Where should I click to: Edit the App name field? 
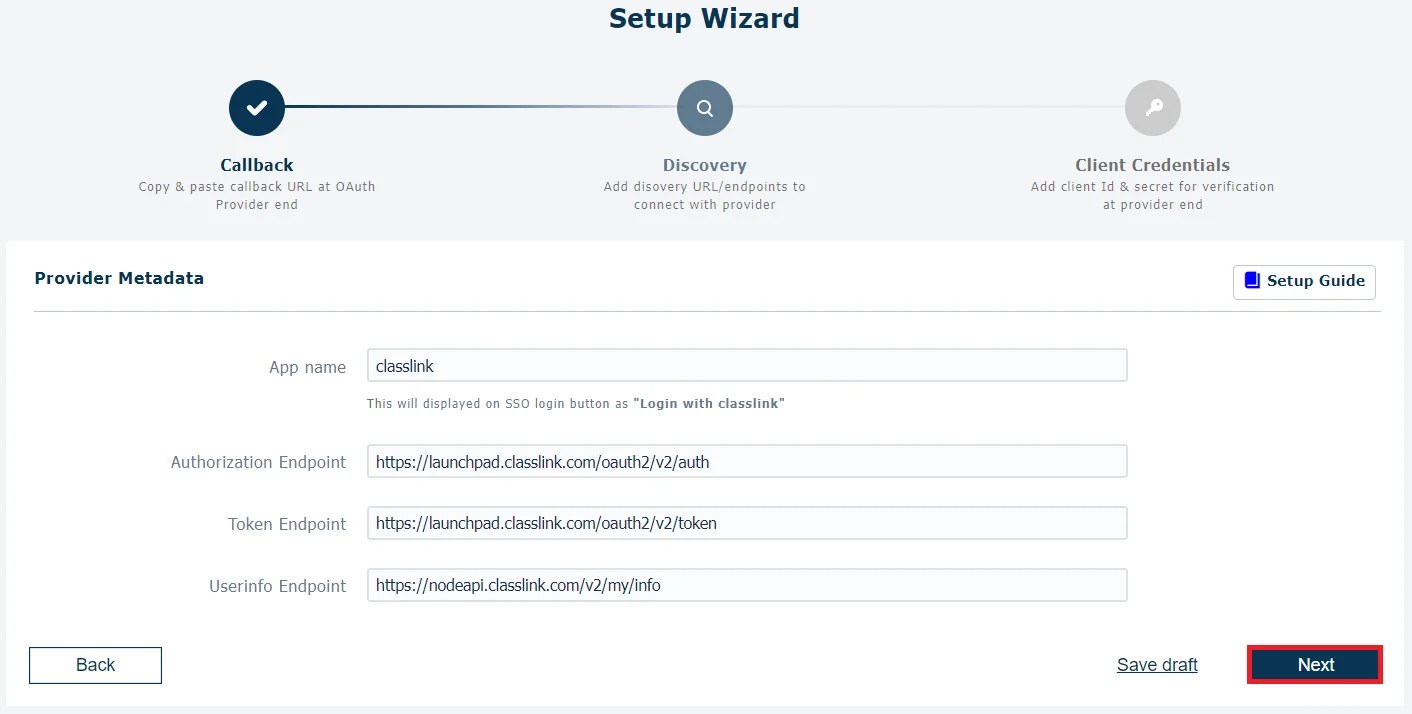(747, 365)
